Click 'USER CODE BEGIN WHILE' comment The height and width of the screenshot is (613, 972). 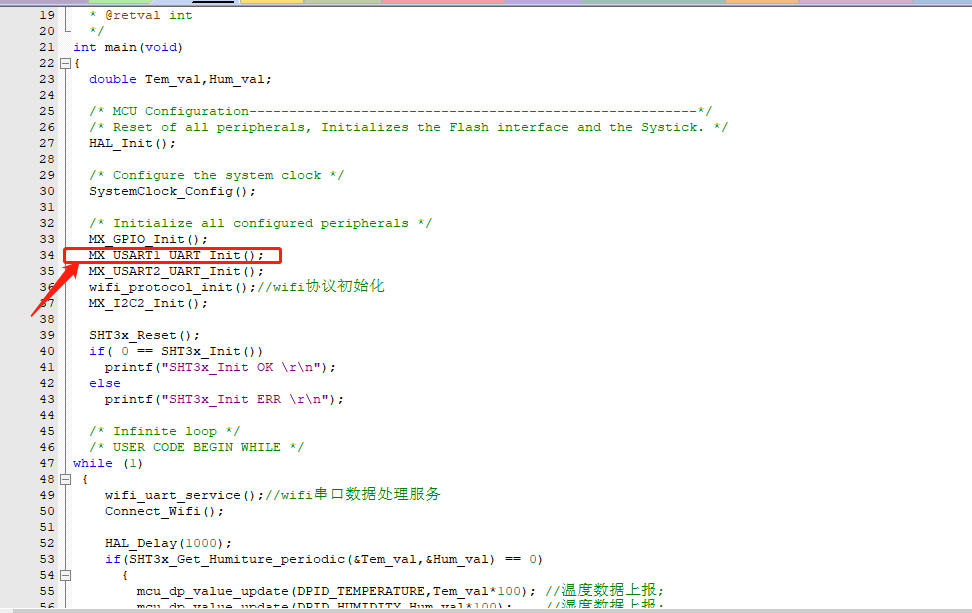[x=197, y=448]
